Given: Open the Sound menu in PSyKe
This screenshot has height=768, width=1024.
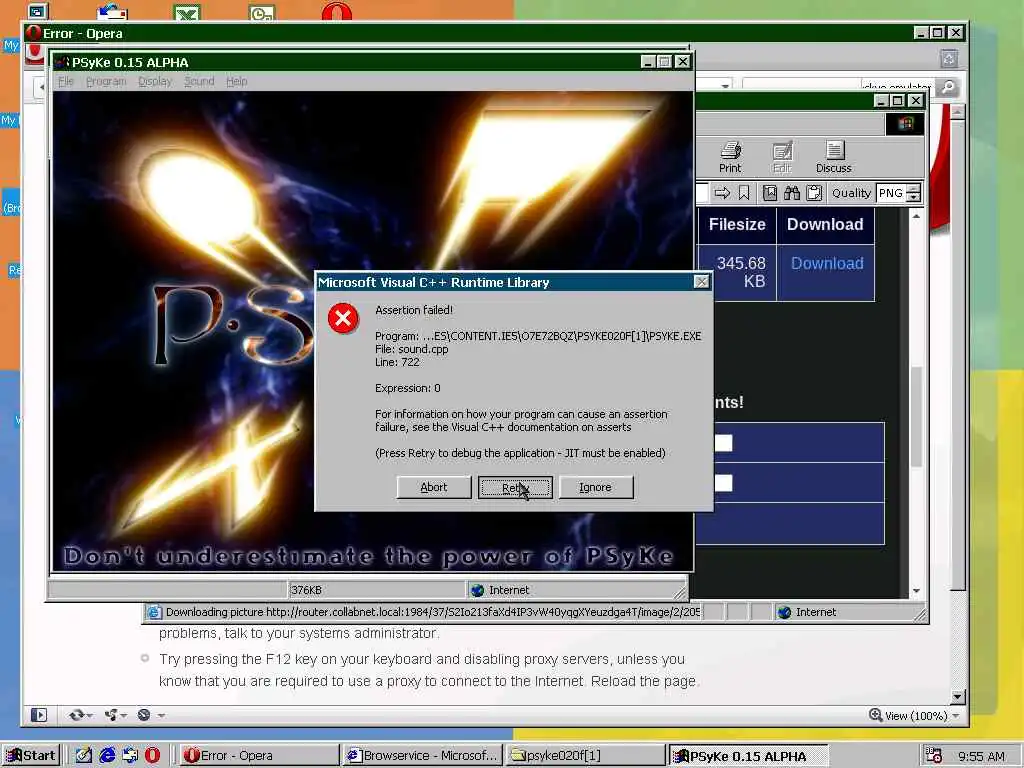Looking at the screenshot, I should pos(199,81).
